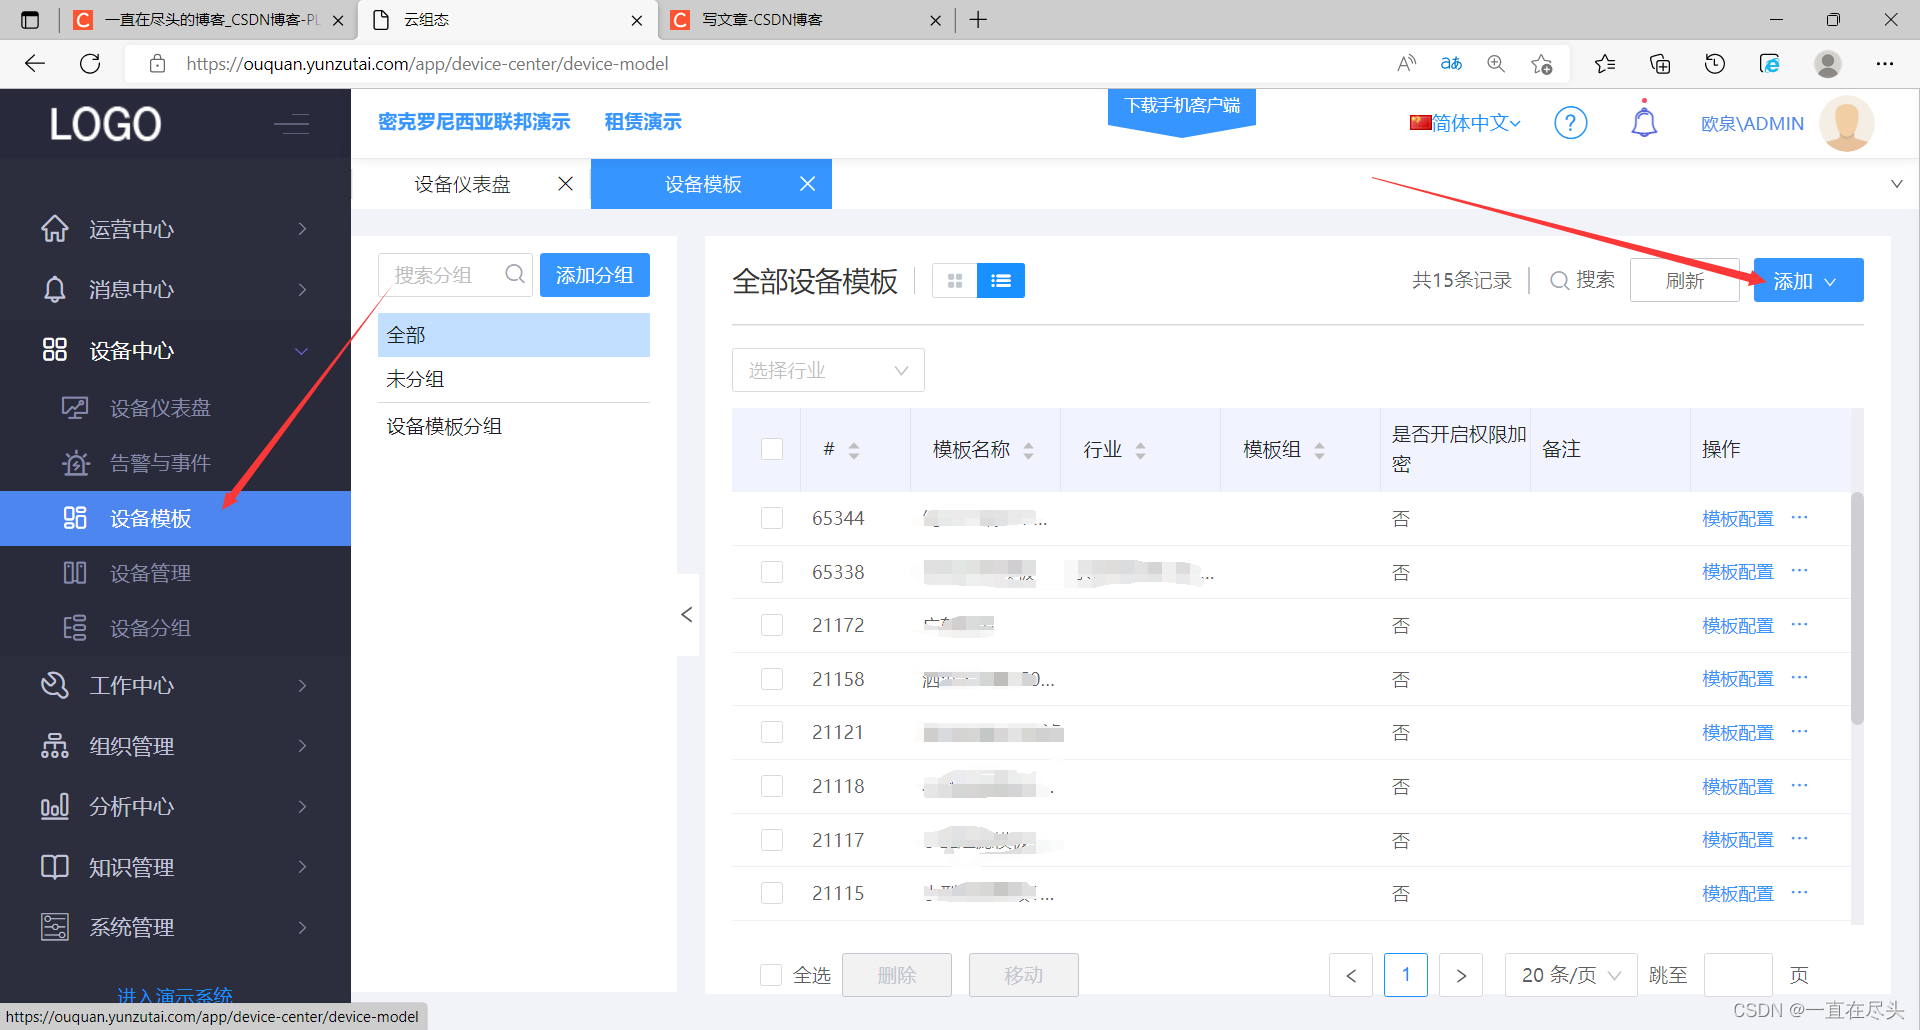Collapse the sidebar with hamburger icon
This screenshot has height=1030, width=1920.
pos(291,124)
